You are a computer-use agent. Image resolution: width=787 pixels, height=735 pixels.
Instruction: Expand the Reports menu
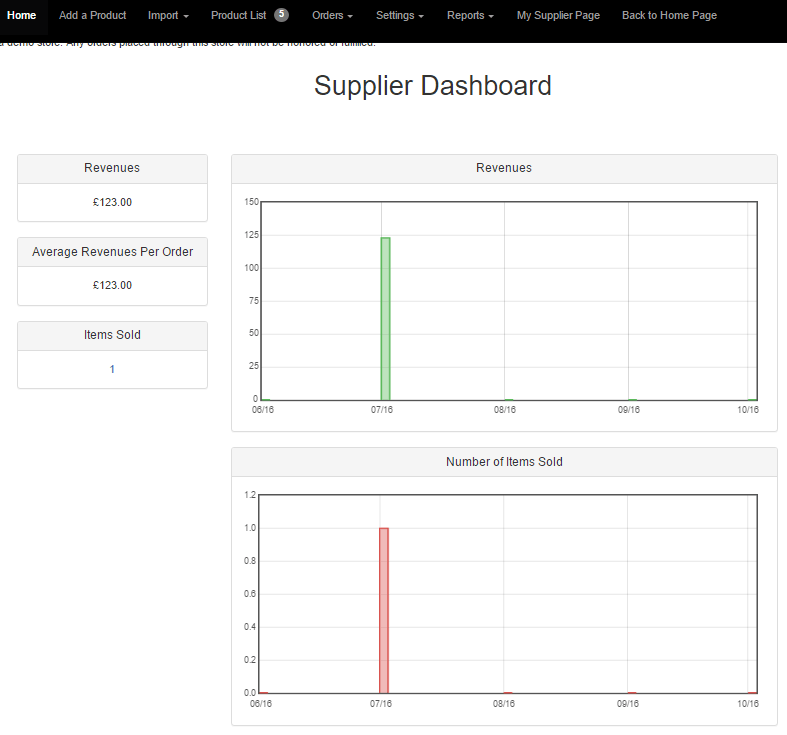[x=470, y=16]
